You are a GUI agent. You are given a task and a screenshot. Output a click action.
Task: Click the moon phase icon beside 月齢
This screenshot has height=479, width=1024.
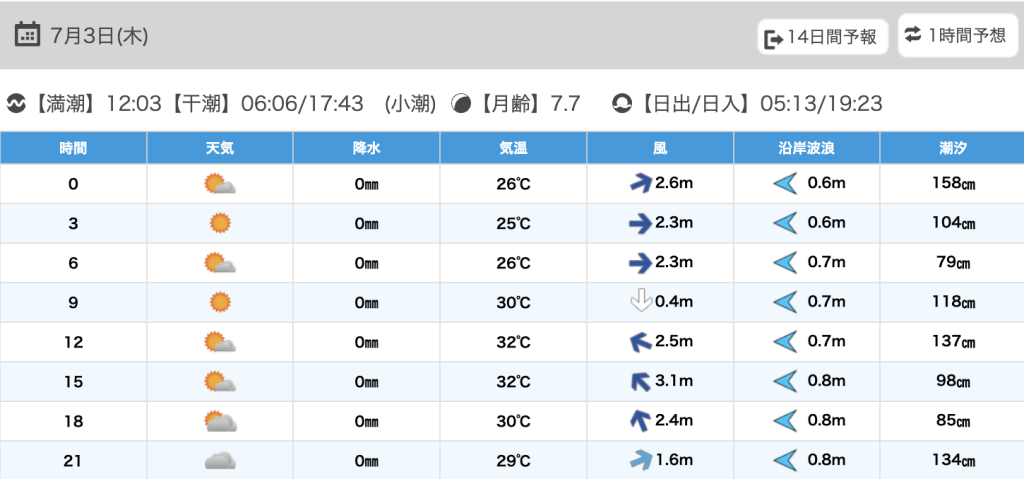coord(462,103)
